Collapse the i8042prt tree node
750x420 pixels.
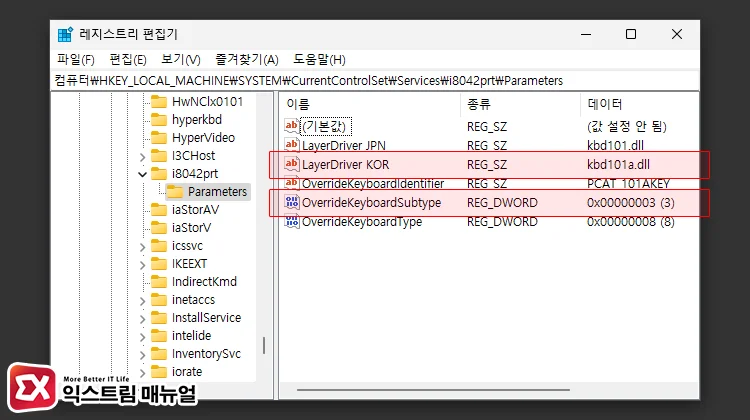click(142, 174)
